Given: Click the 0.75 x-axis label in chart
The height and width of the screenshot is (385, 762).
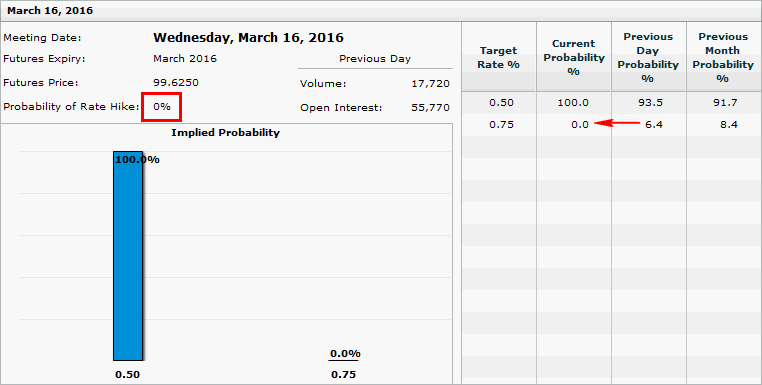Looking at the screenshot, I should click(x=344, y=374).
